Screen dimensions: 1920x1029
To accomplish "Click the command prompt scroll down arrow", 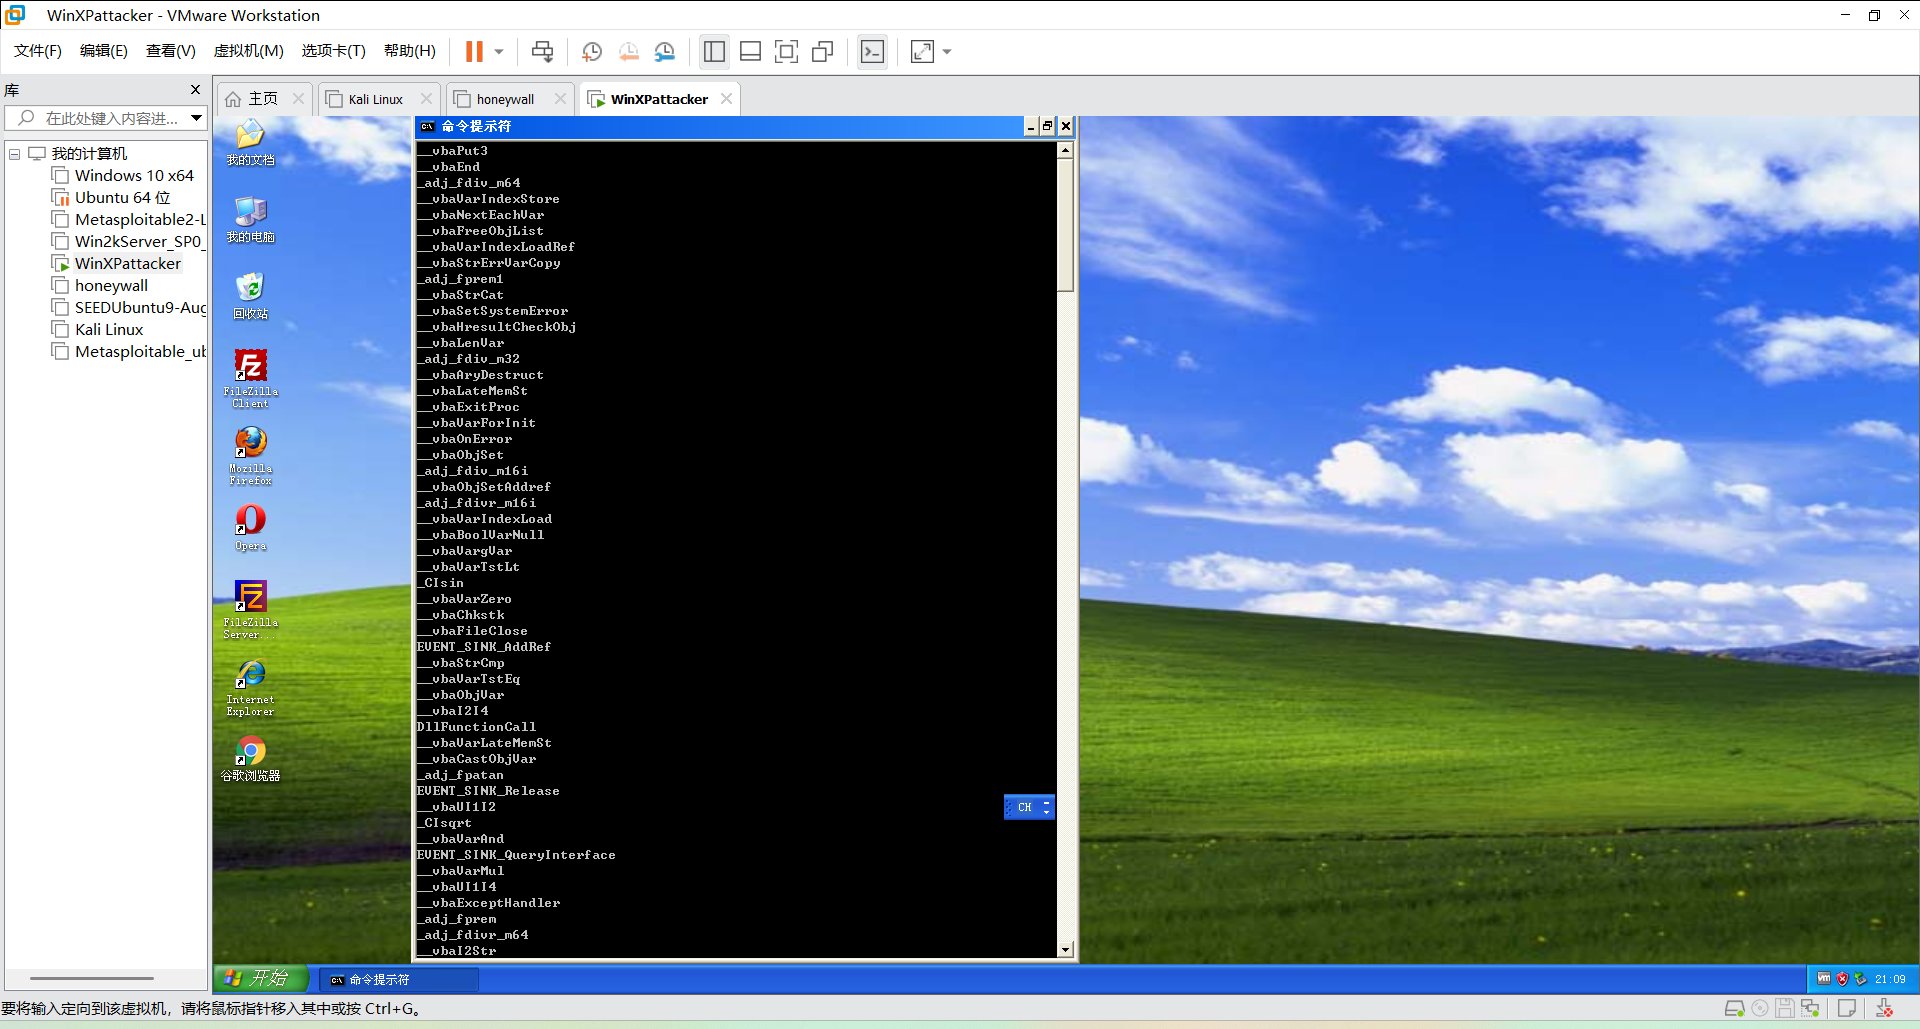I will pos(1065,950).
